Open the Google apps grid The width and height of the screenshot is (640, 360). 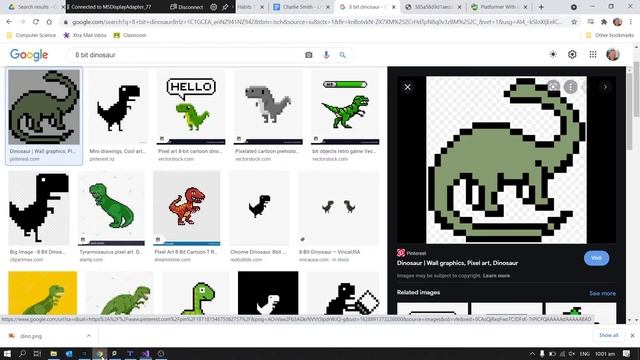(593, 54)
